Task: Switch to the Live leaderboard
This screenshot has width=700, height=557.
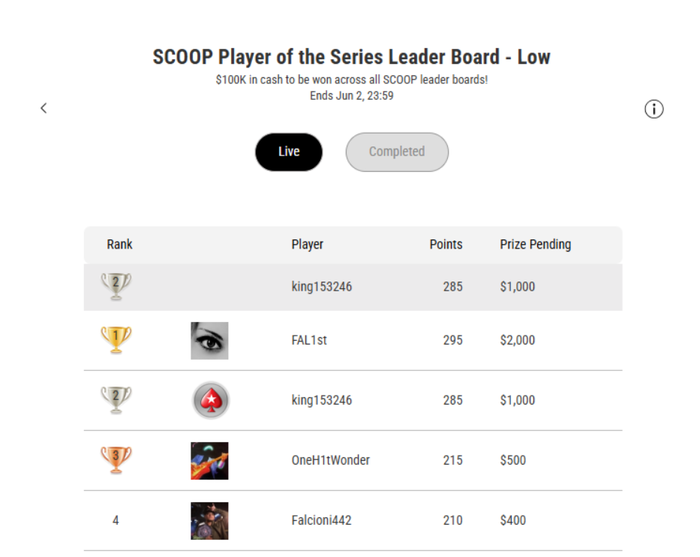Action: click(x=289, y=152)
